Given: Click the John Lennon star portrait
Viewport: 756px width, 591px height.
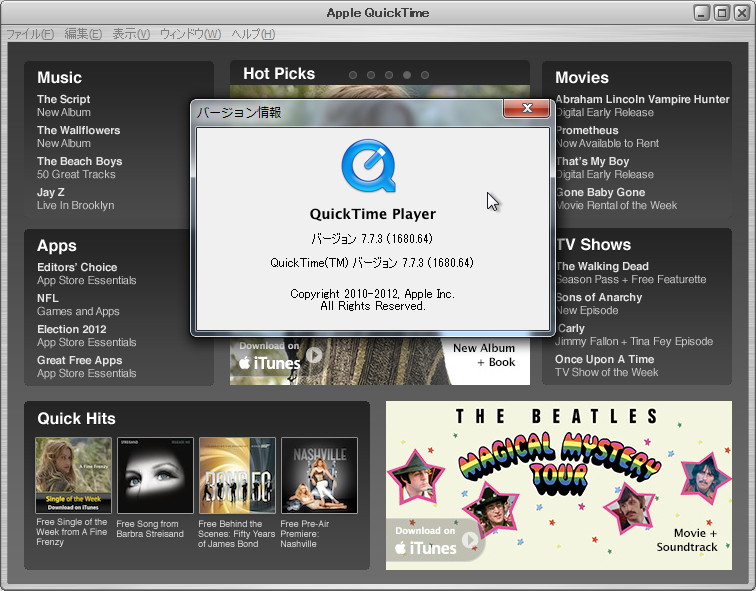Looking at the screenshot, I should (490, 510).
